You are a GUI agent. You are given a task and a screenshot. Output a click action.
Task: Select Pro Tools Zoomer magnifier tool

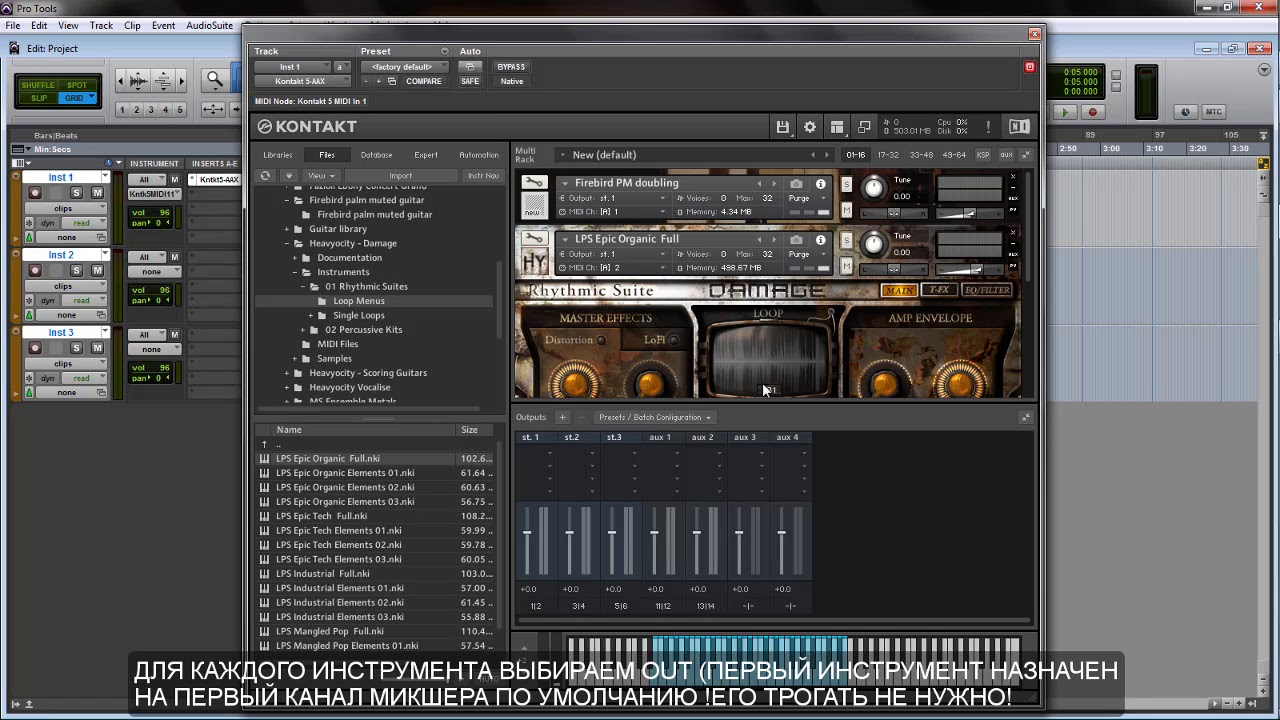coord(214,80)
